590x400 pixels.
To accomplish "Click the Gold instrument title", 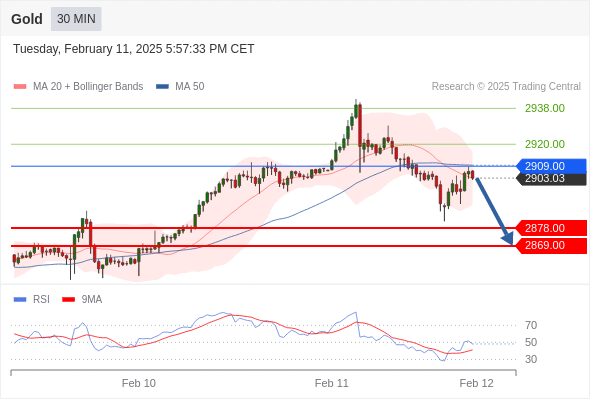I will pyautogui.click(x=27, y=19).
